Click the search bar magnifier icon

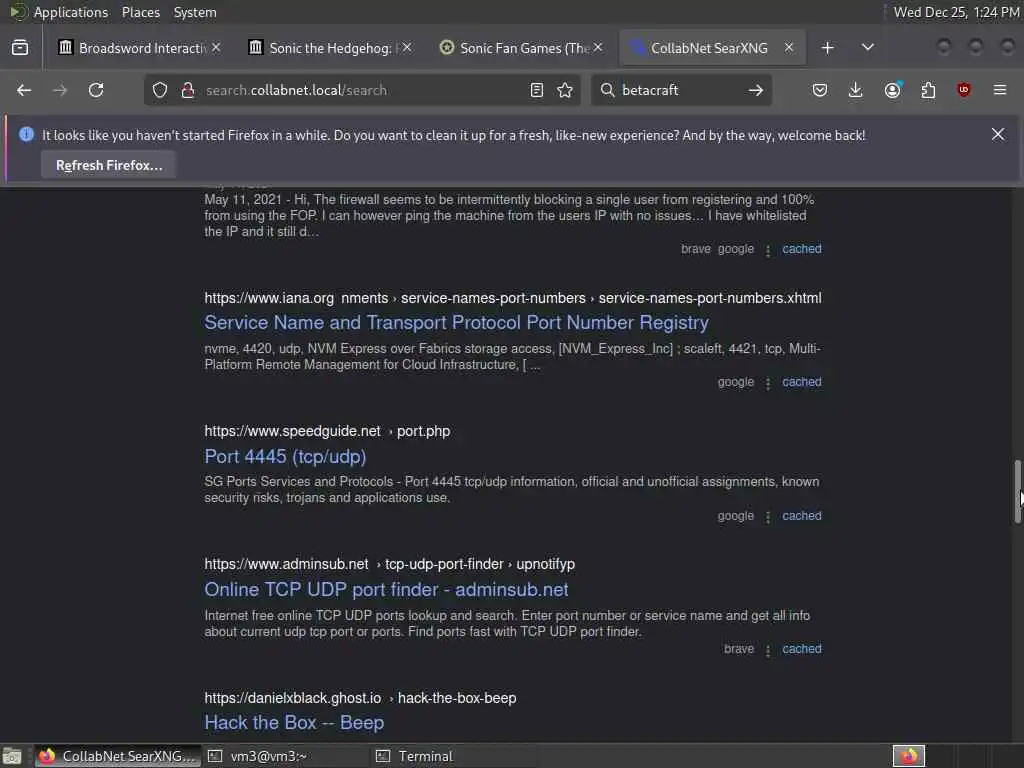(x=607, y=90)
